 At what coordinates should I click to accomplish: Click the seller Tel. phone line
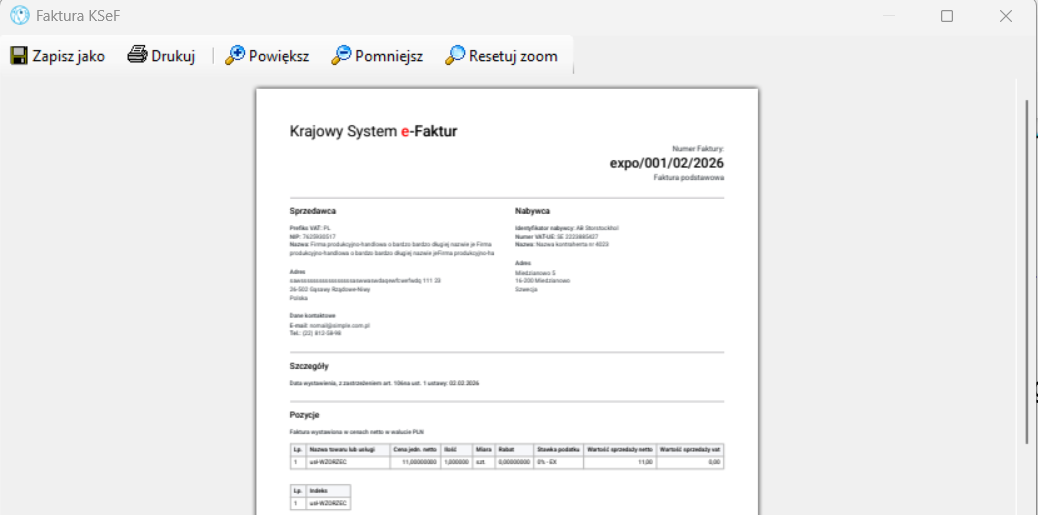pos(315,333)
